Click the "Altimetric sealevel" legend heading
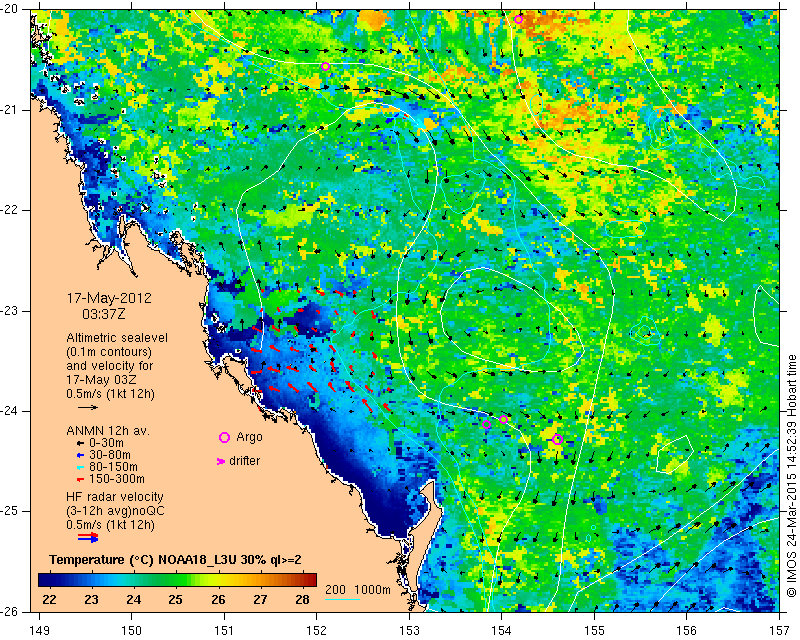Image resolution: width=800 pixels, height=640 pixels. (117, 338)
